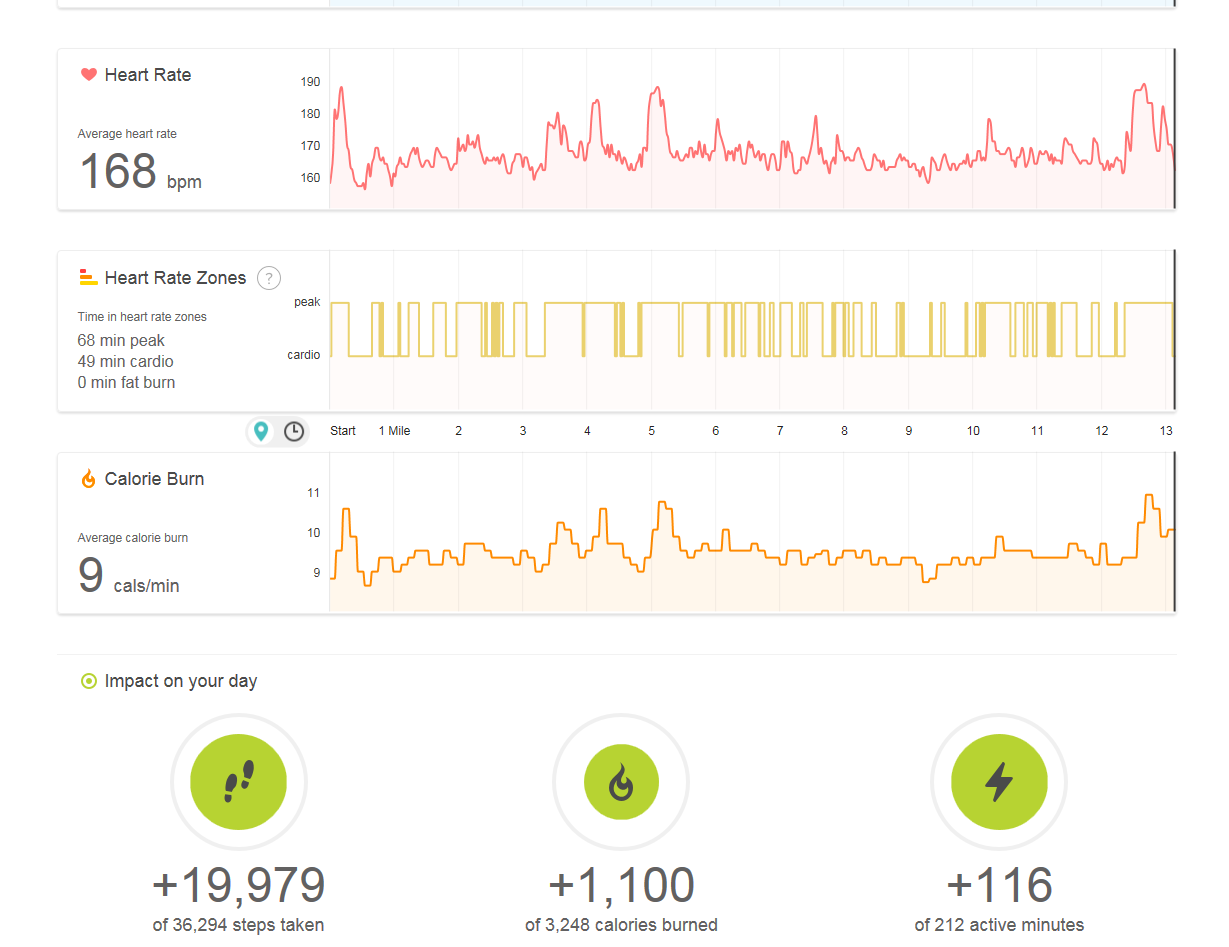
Task: Click the red heart icon beside Heart Rate
Action: (x=88, y=75)
